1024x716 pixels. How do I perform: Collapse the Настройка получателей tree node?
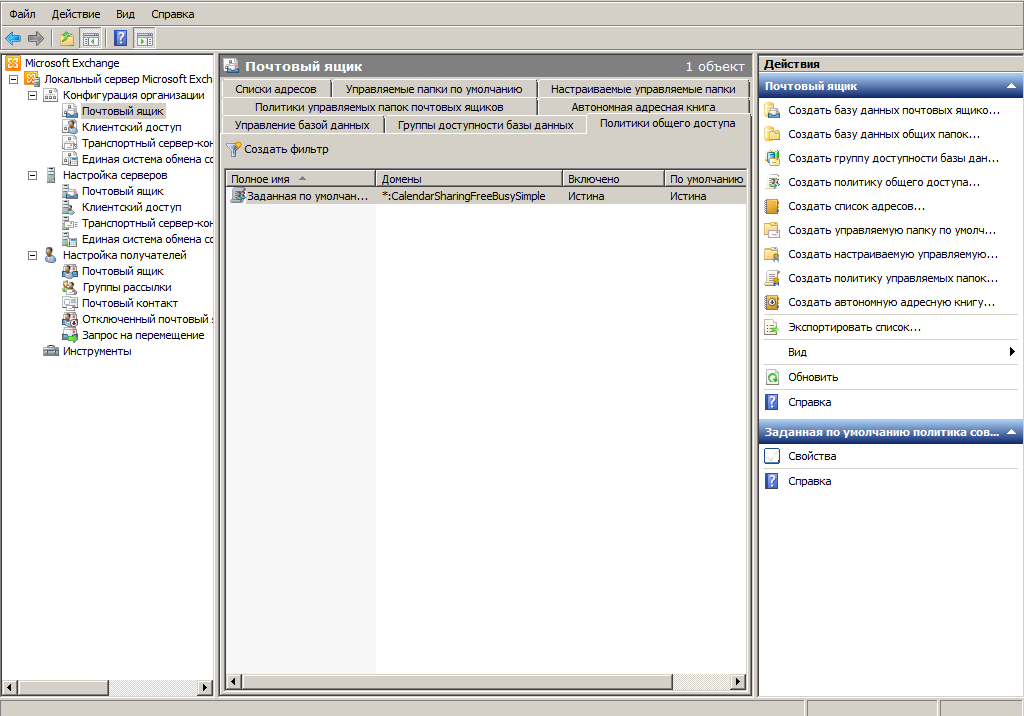tap(32, 255)
